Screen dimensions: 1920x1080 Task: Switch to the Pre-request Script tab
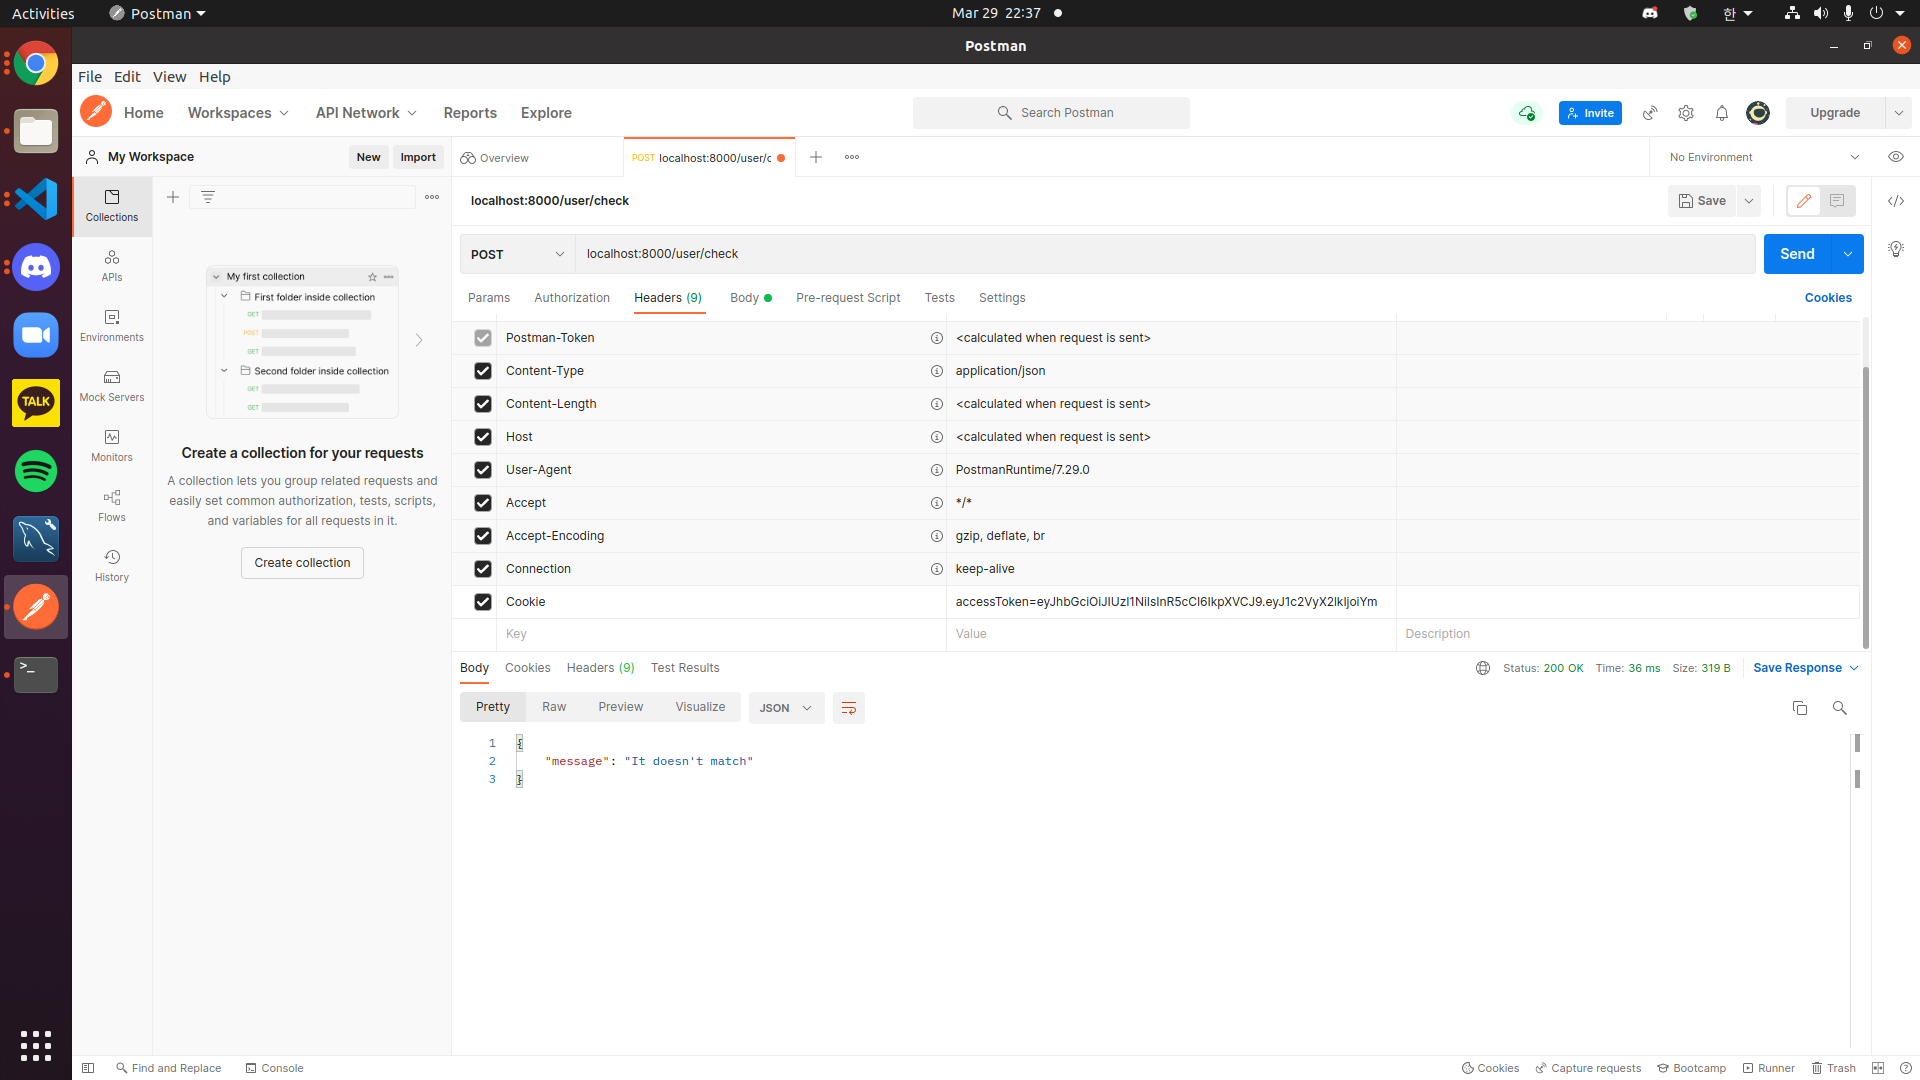848,298
